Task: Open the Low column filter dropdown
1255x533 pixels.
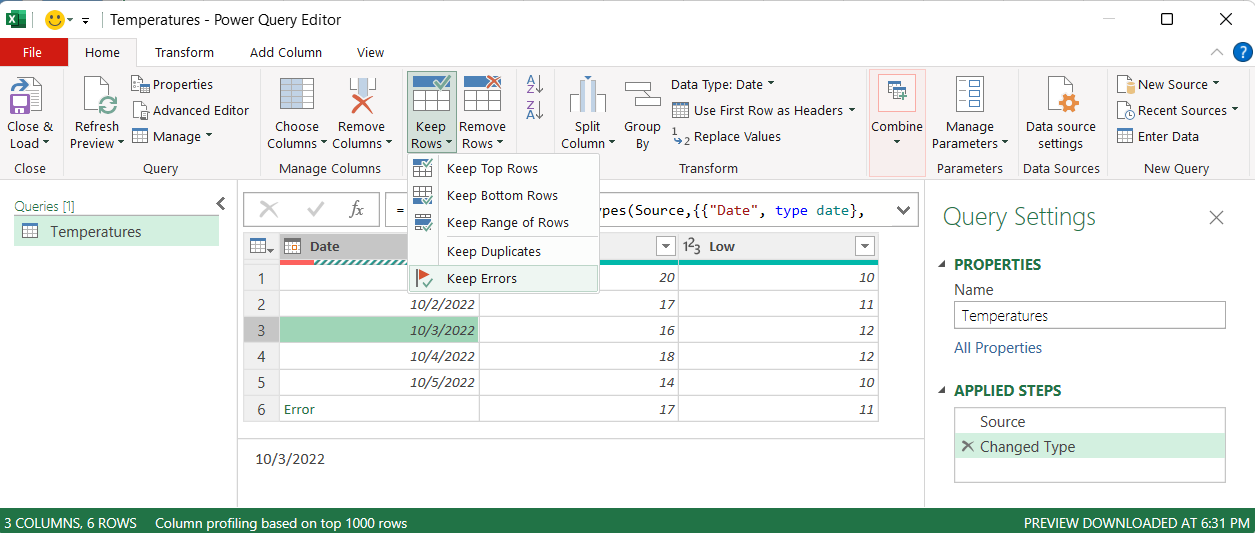Action: (865, 246)
